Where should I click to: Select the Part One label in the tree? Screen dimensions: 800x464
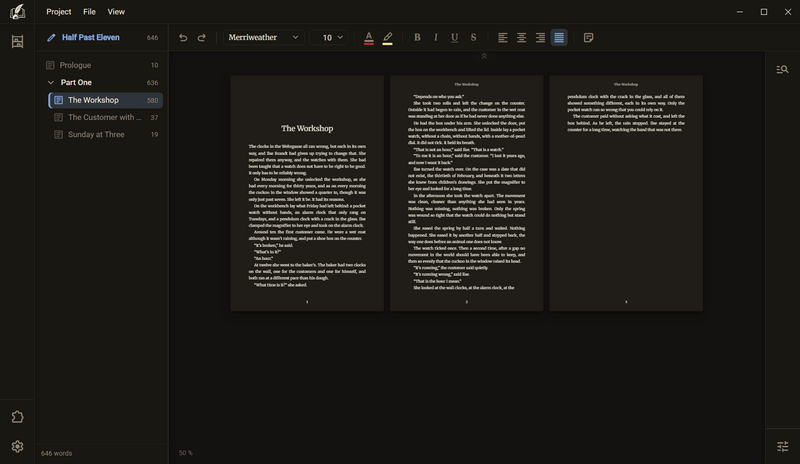[x=76, y=83]
